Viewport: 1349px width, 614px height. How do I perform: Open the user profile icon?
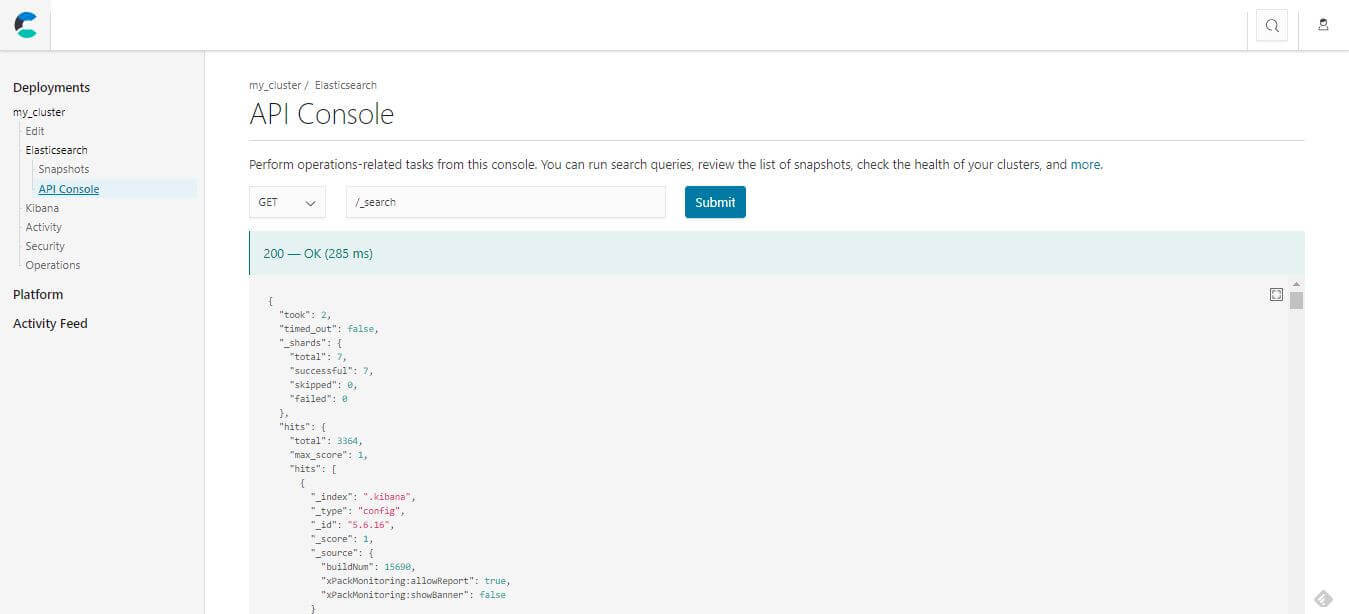(x=1323, y=26)
